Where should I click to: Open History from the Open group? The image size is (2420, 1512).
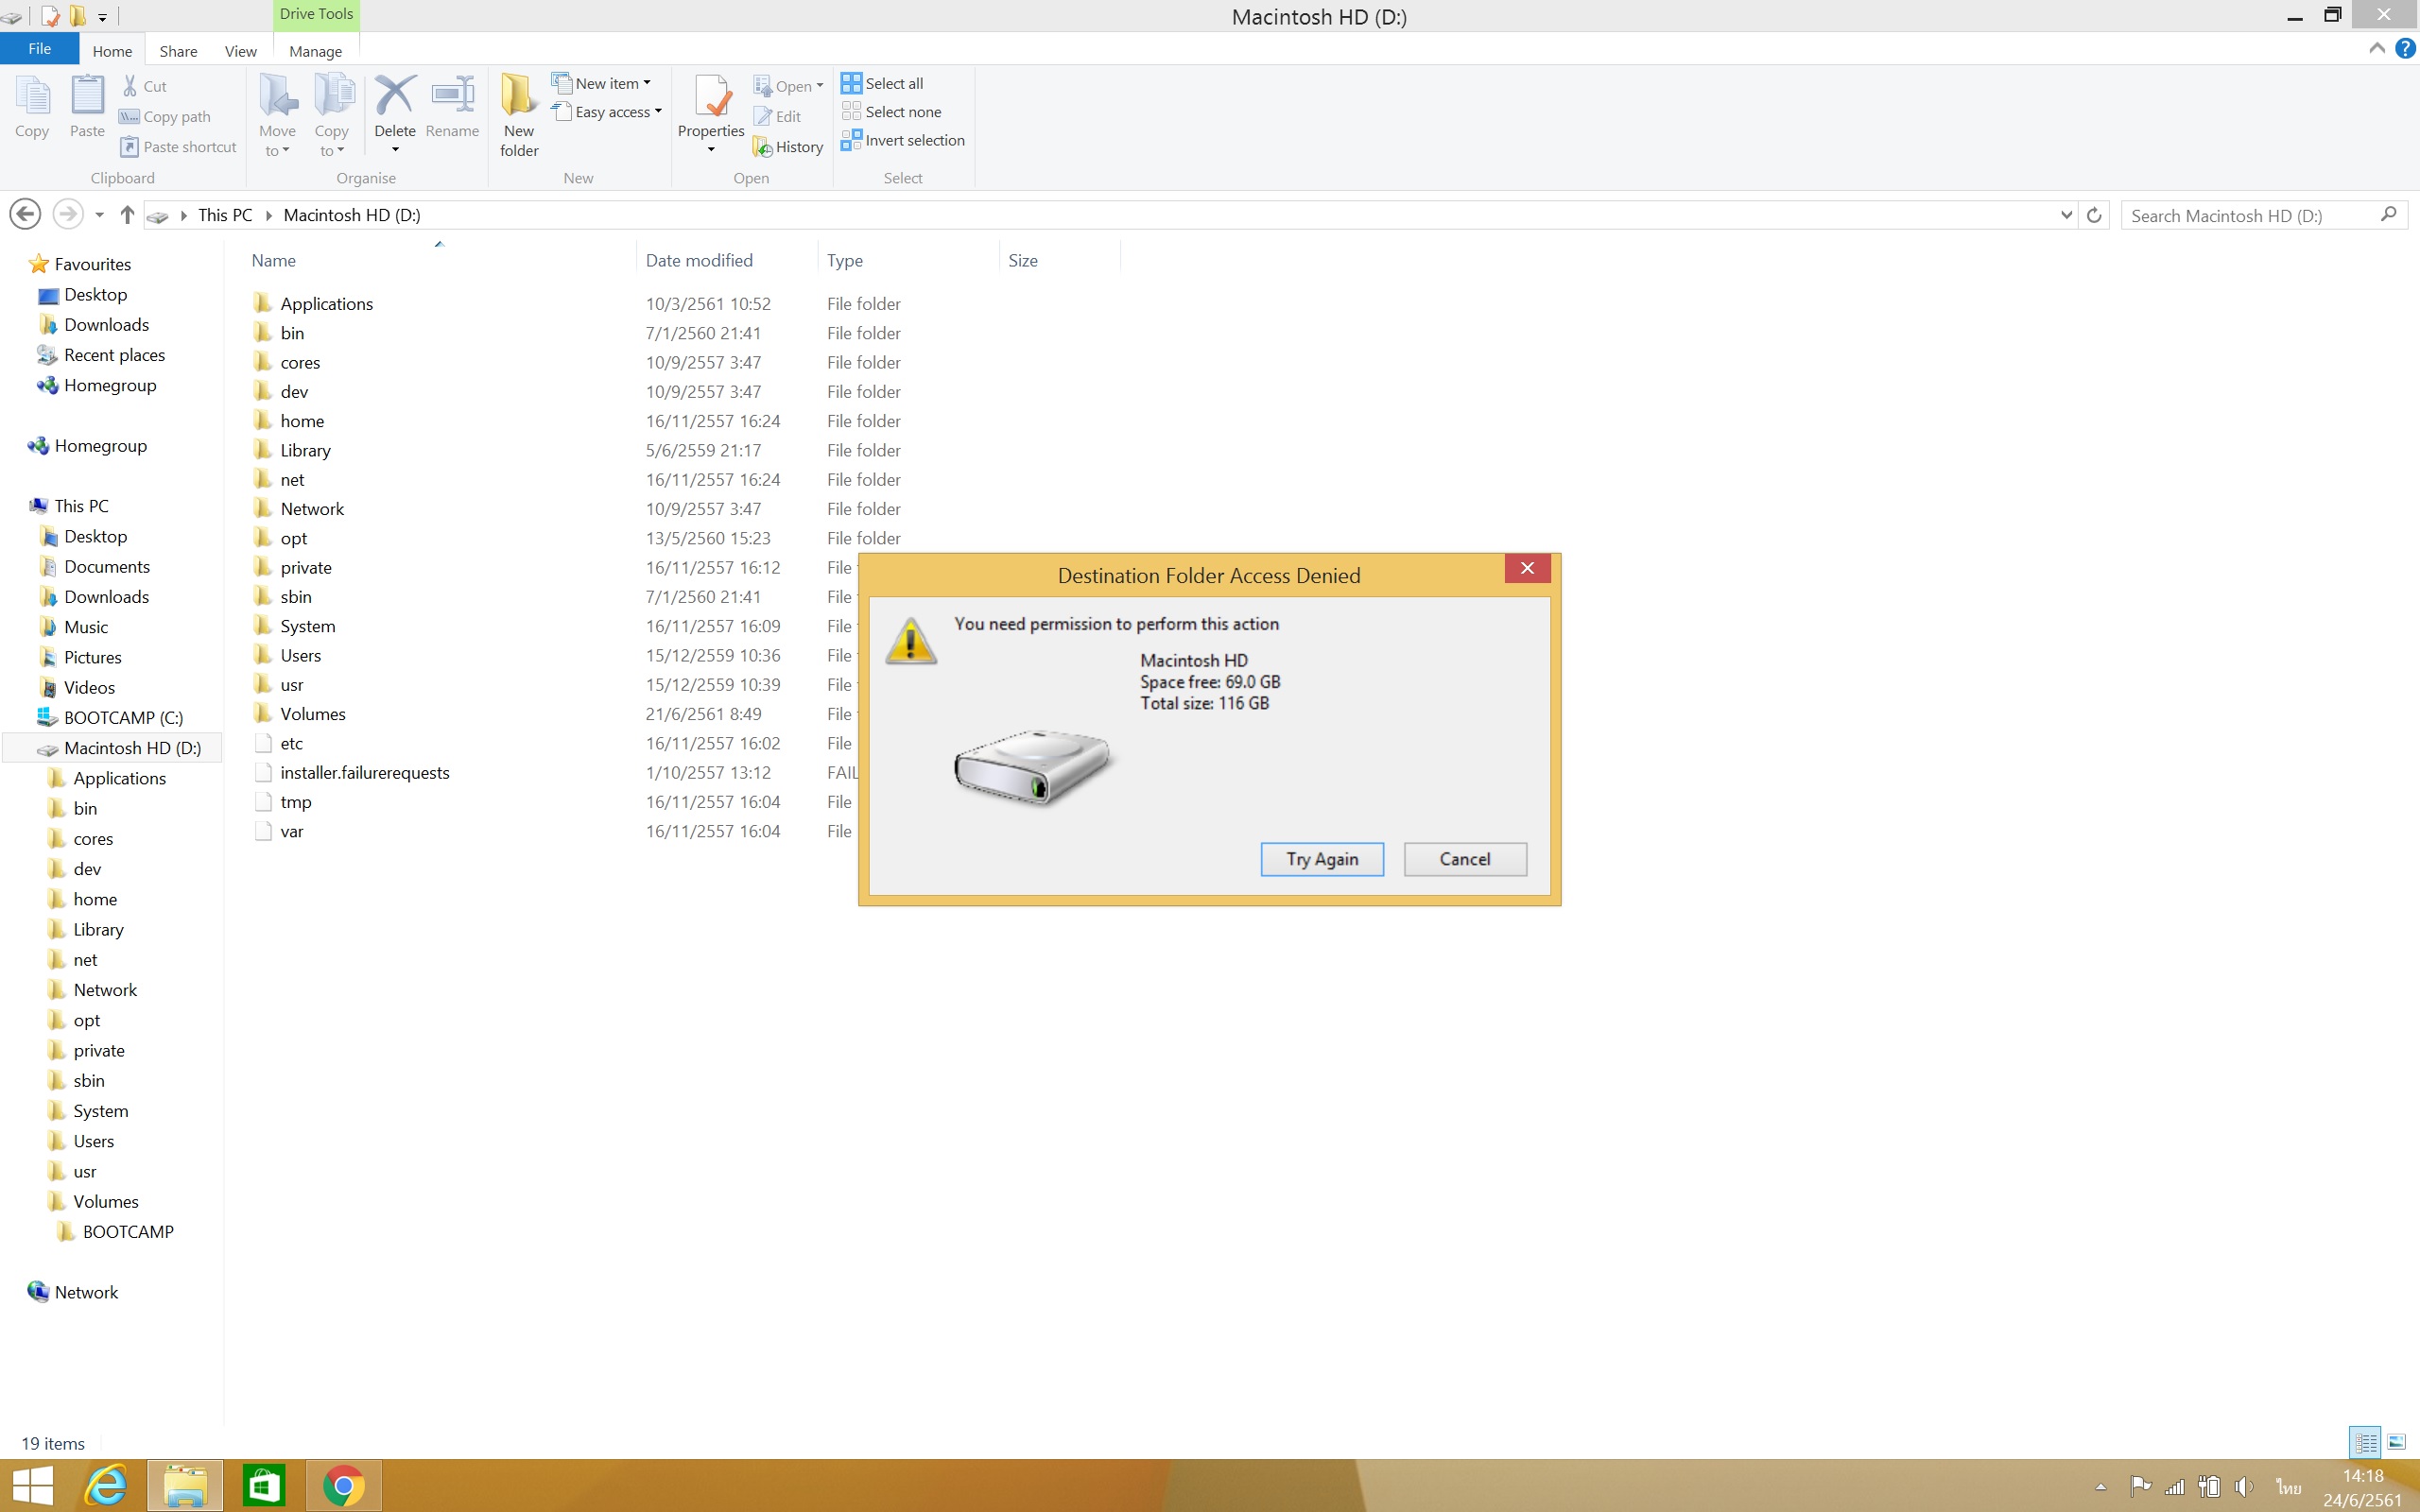click(788, 147)
